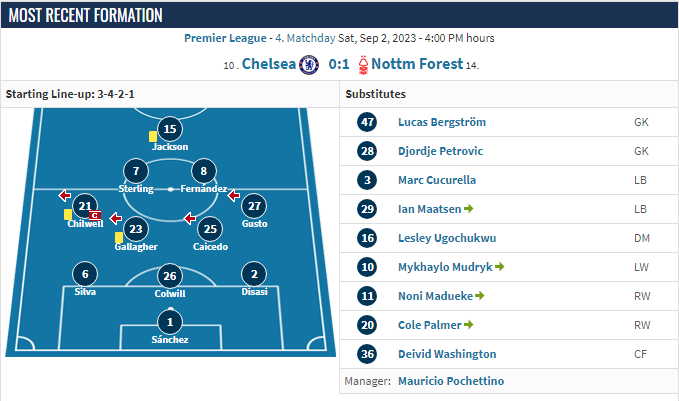Viewport: 679px width, 401px height.
Task: Open the Premier League competition link
Action: pyautogui.click(x=225, y=38)
